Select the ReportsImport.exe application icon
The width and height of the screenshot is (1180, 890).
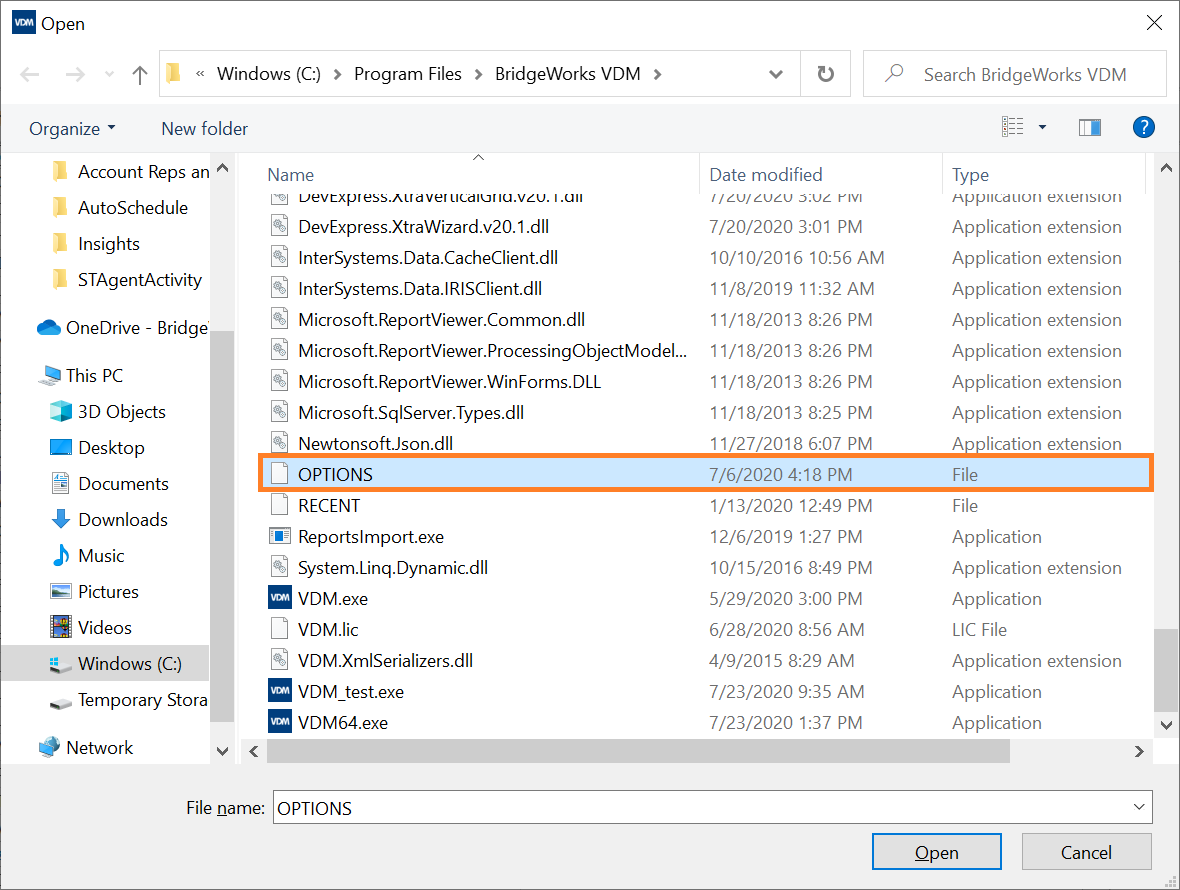(279, 536)
